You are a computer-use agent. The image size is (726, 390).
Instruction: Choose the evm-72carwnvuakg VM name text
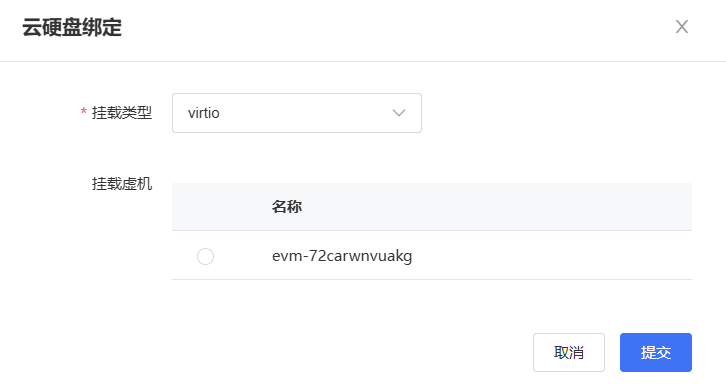(342, 256)
